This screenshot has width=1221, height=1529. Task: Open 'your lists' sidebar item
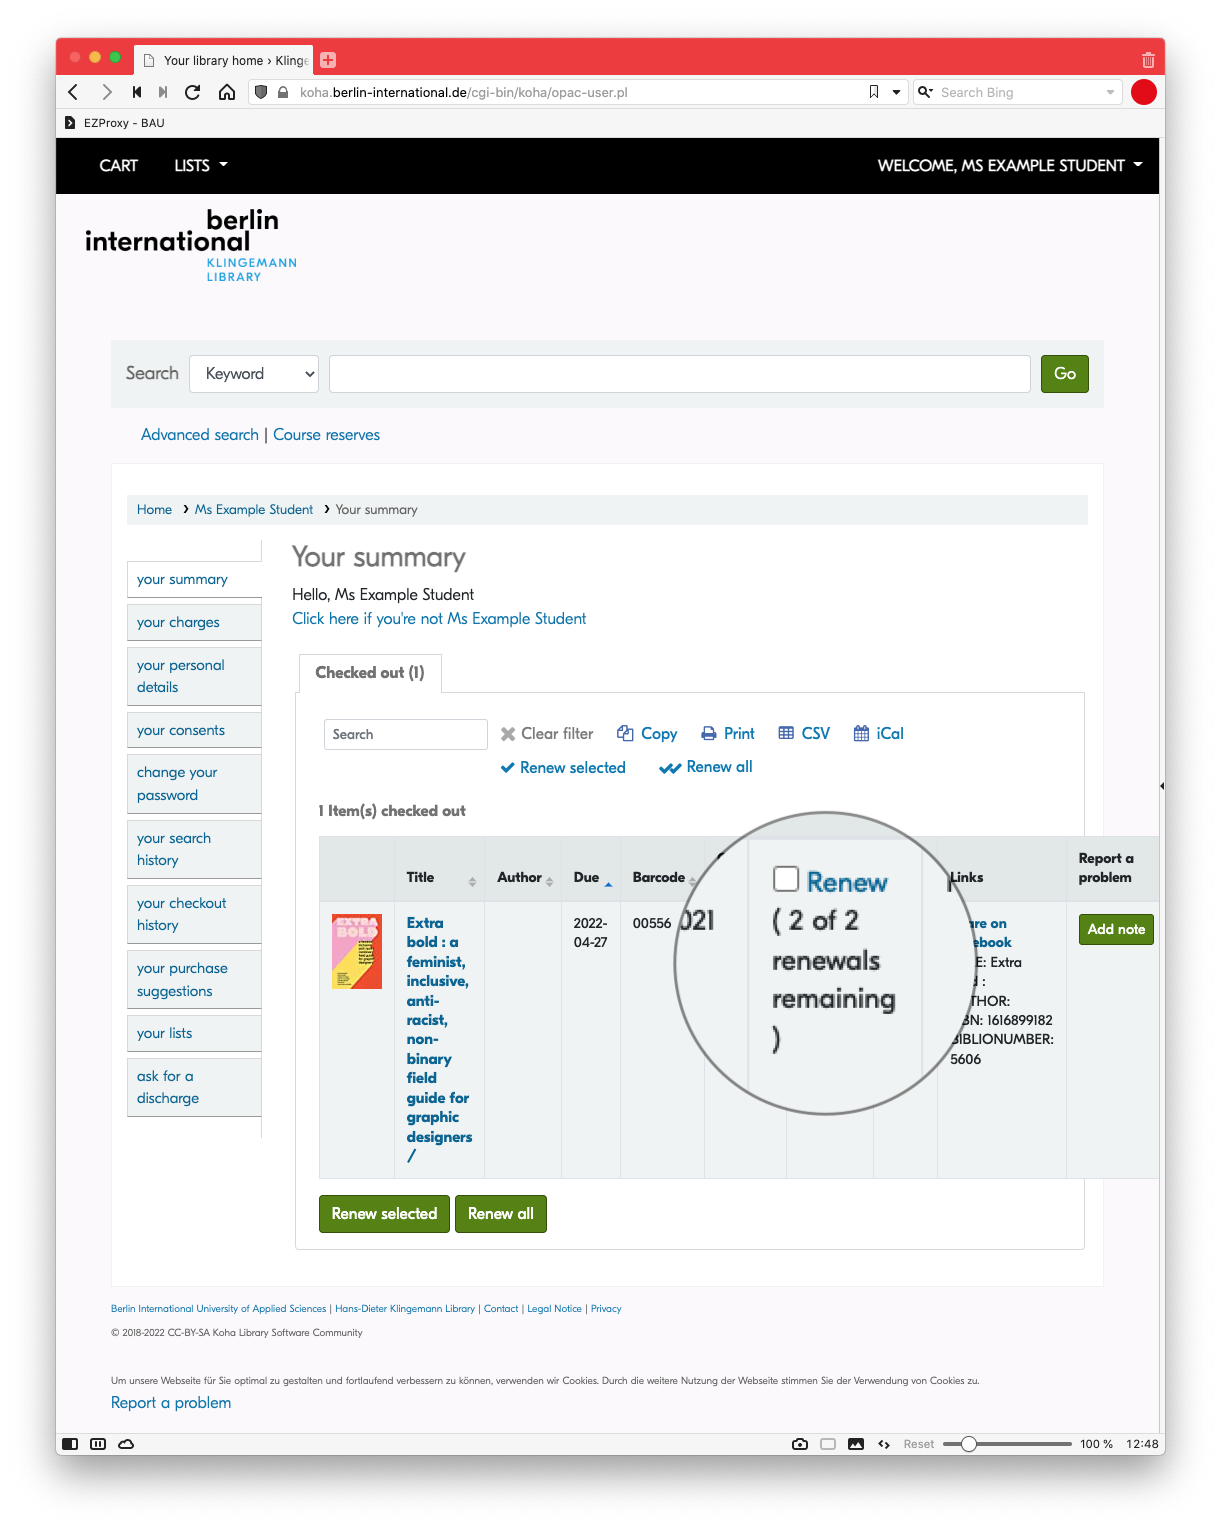pos(194,1033)
